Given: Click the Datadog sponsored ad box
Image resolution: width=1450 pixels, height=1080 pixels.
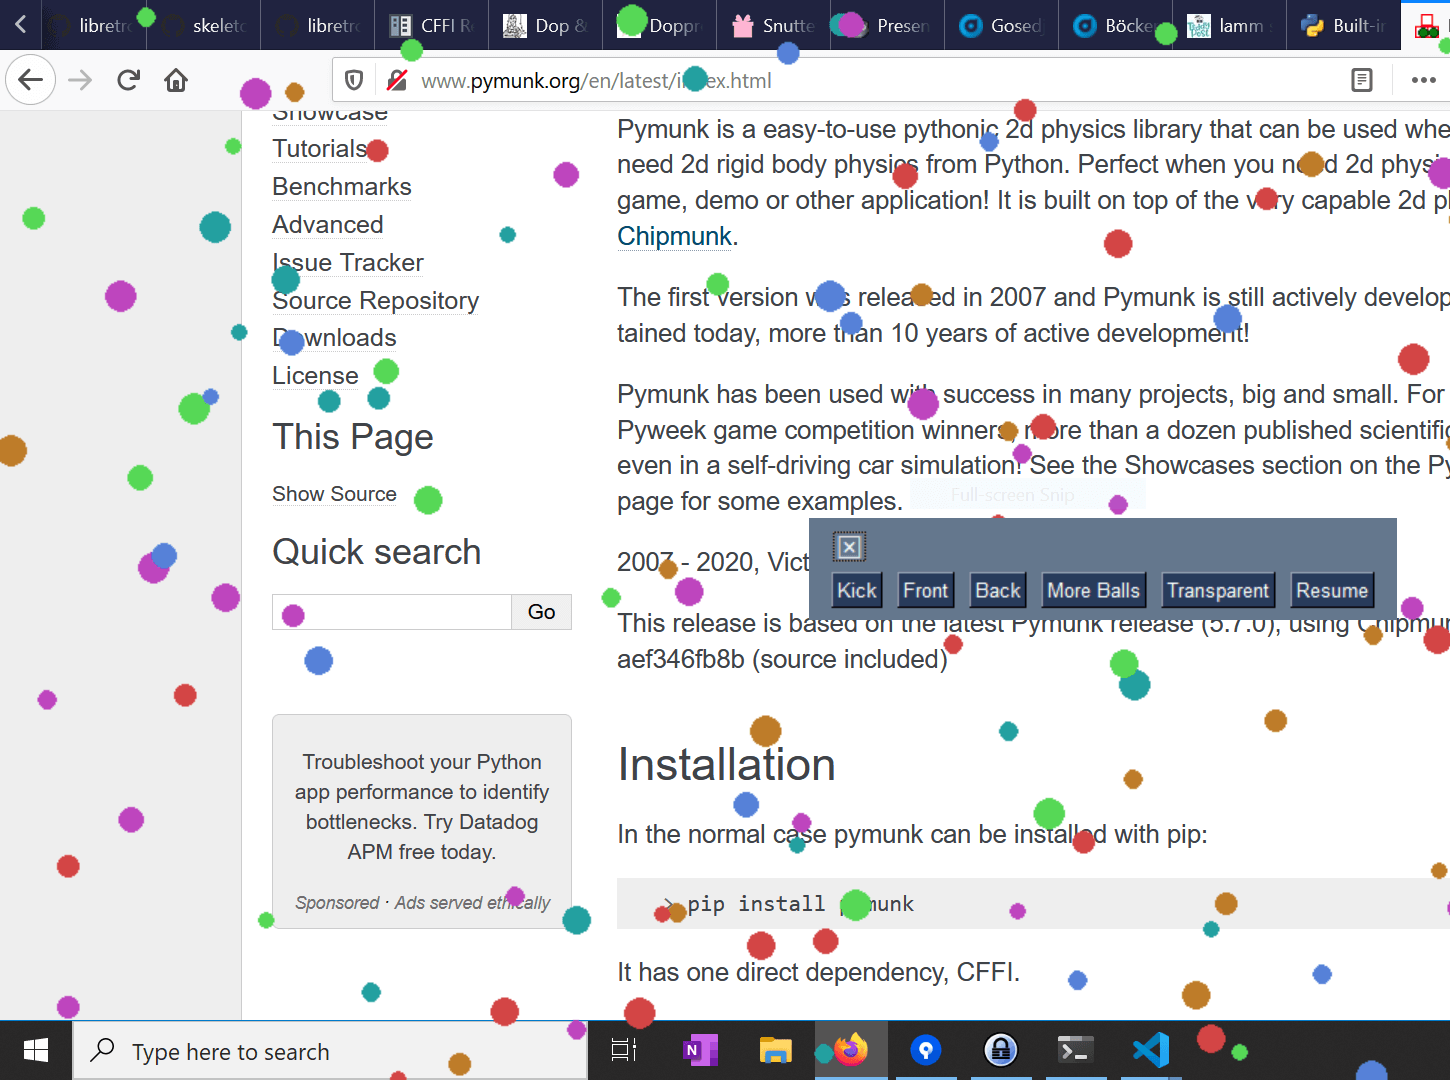Looking at the screenshot, I should tap(422, 822).
